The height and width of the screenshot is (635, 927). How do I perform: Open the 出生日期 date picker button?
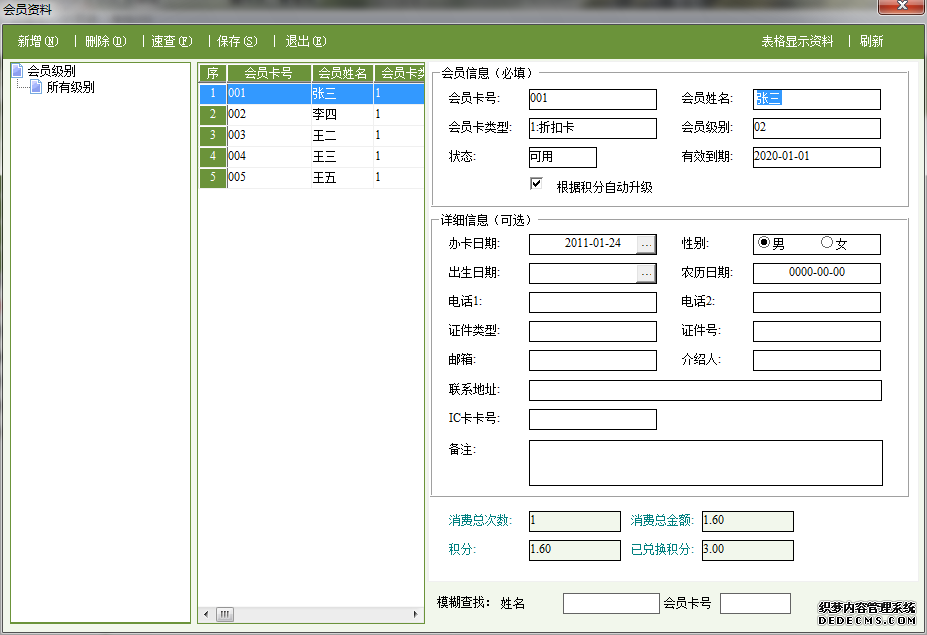click(646, 273)
